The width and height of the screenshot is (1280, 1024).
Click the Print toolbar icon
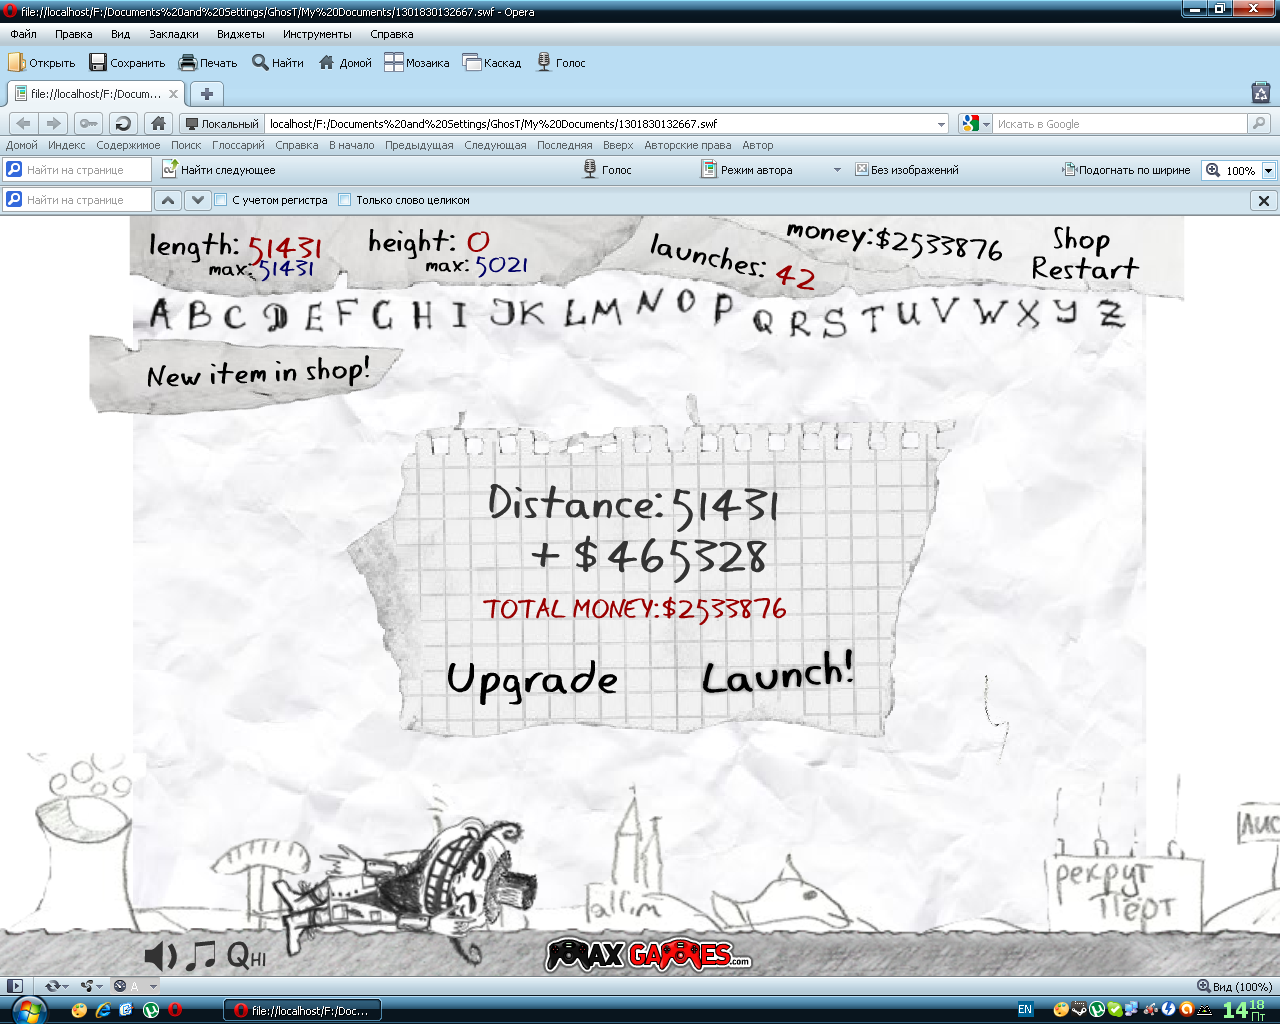(208, 63)
